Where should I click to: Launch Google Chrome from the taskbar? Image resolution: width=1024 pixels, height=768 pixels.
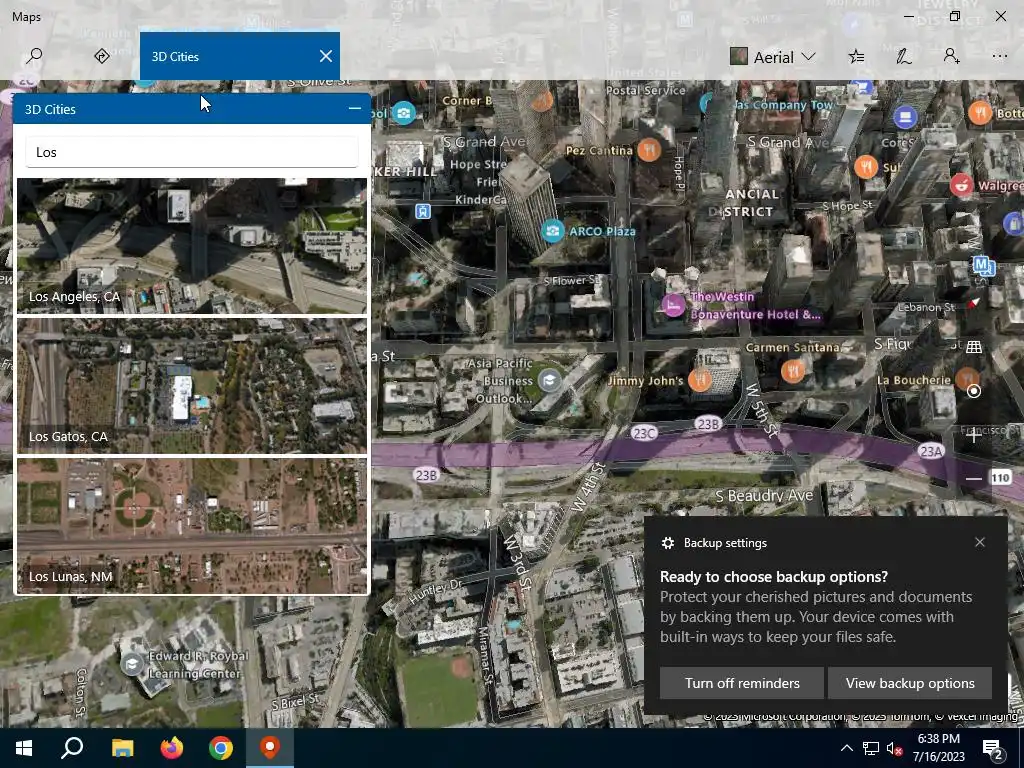point(221,748)
